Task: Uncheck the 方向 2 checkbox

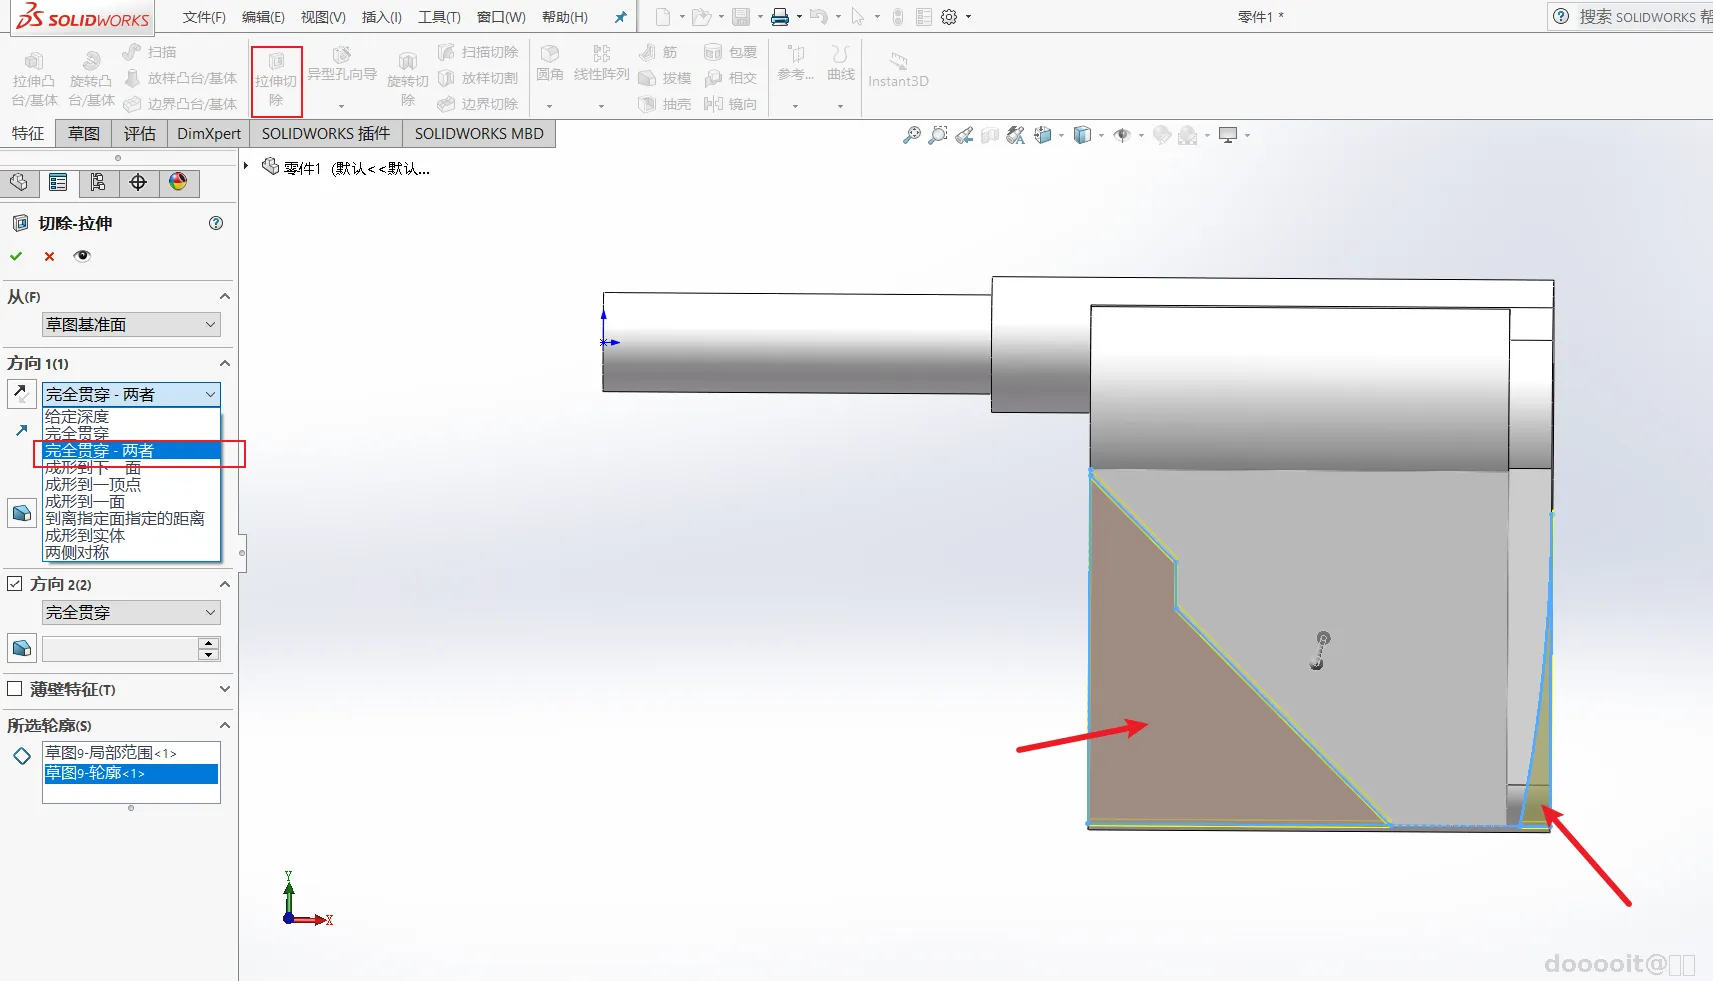Action: [x=15, y=584]
